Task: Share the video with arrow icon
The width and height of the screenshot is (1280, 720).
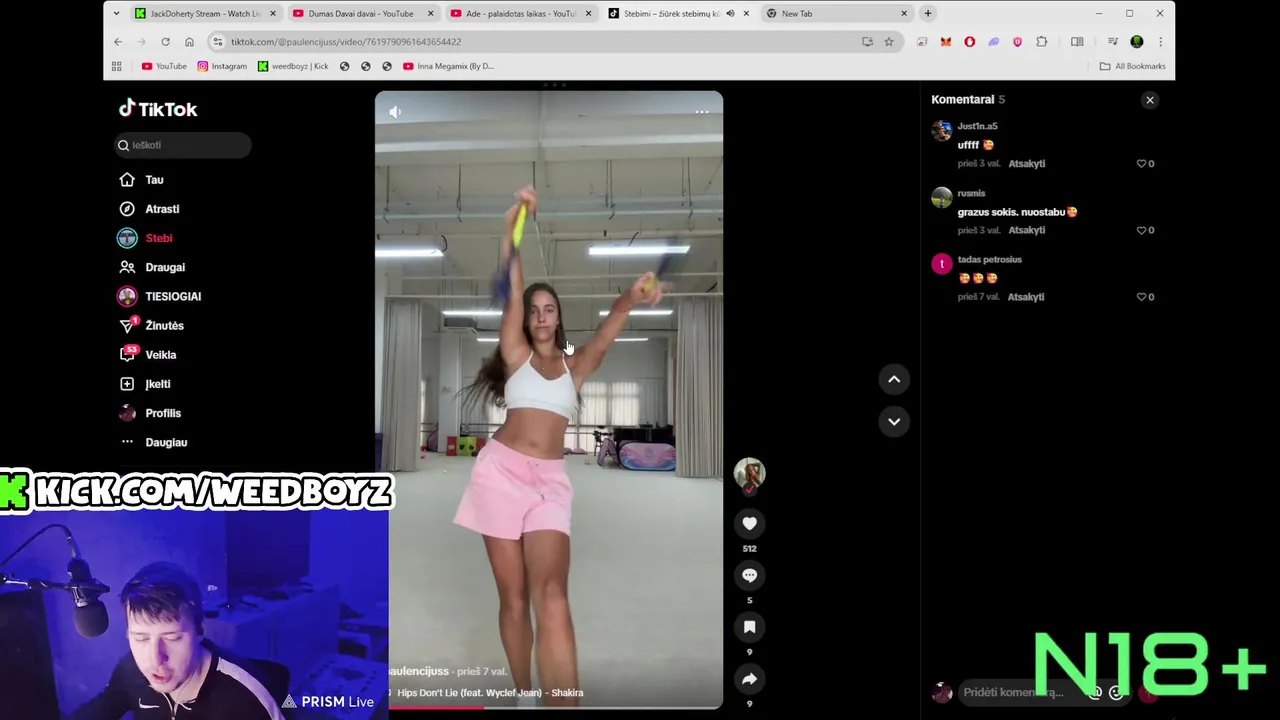Action: (749, 679)
